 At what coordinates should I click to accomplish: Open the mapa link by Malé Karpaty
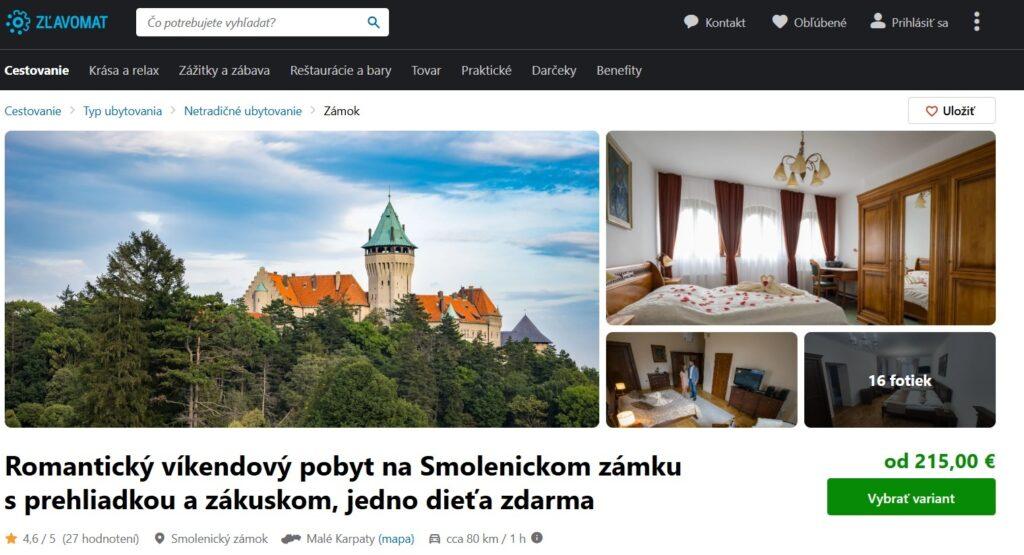(396, 539)
